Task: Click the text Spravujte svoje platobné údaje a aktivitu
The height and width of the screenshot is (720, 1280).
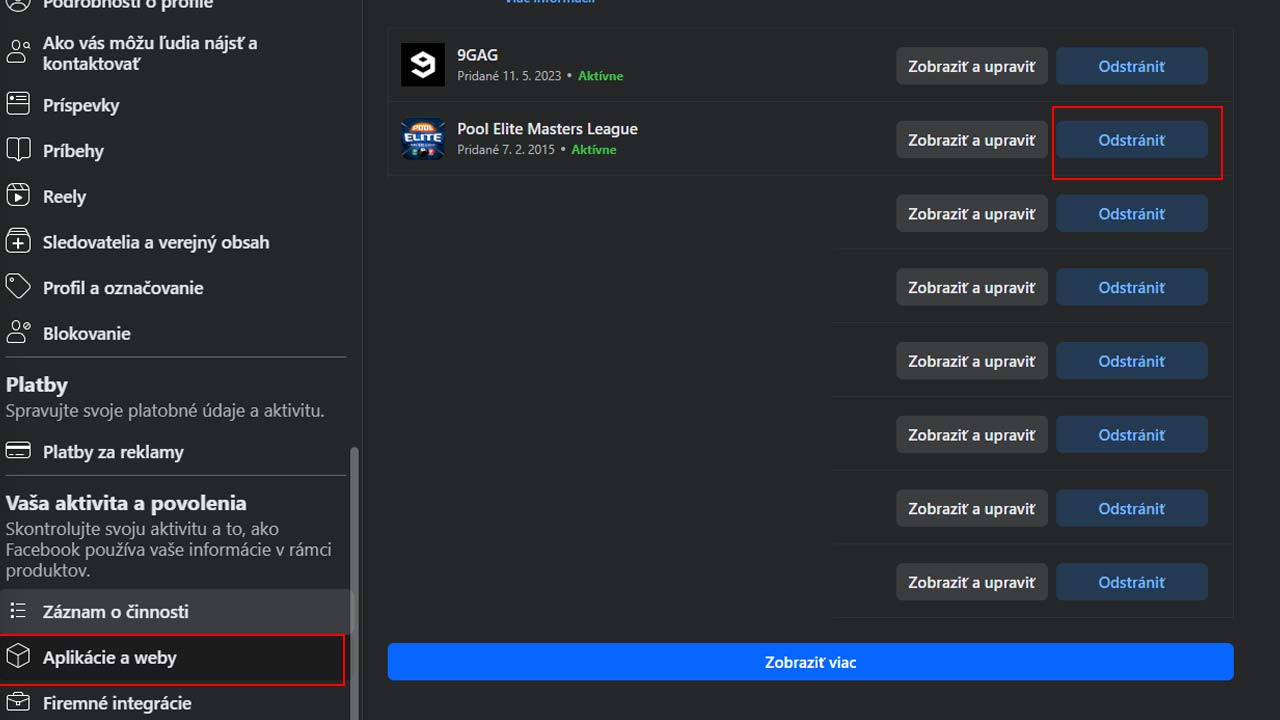Action: [x=165, y=411]
